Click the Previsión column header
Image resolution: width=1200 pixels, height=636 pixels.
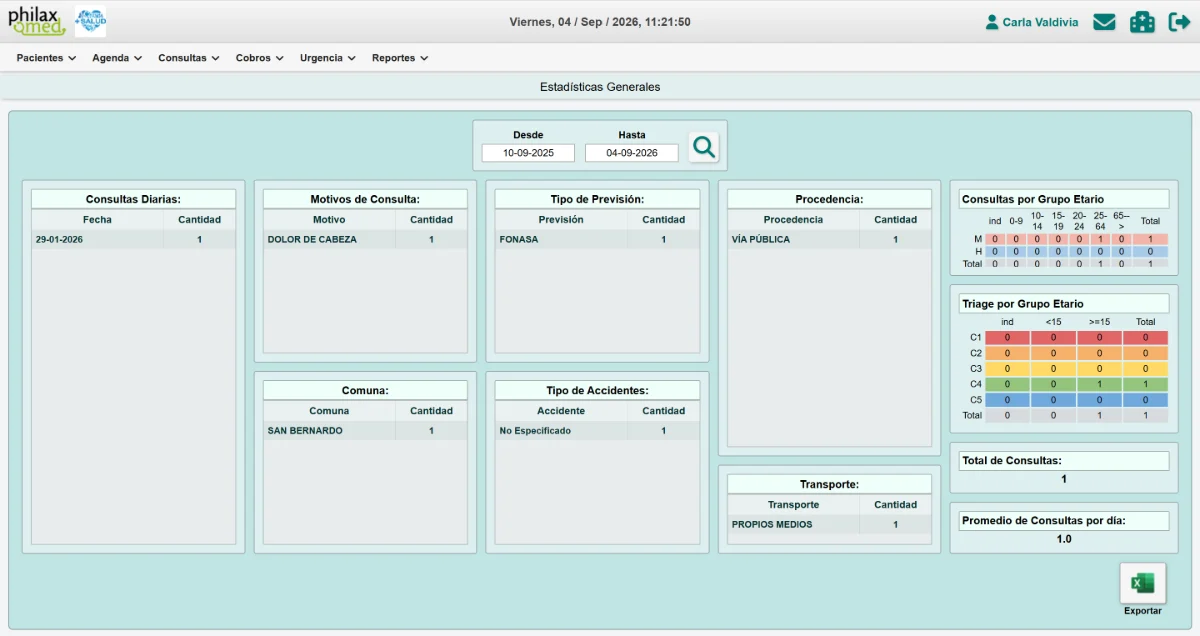click(561, 220)
